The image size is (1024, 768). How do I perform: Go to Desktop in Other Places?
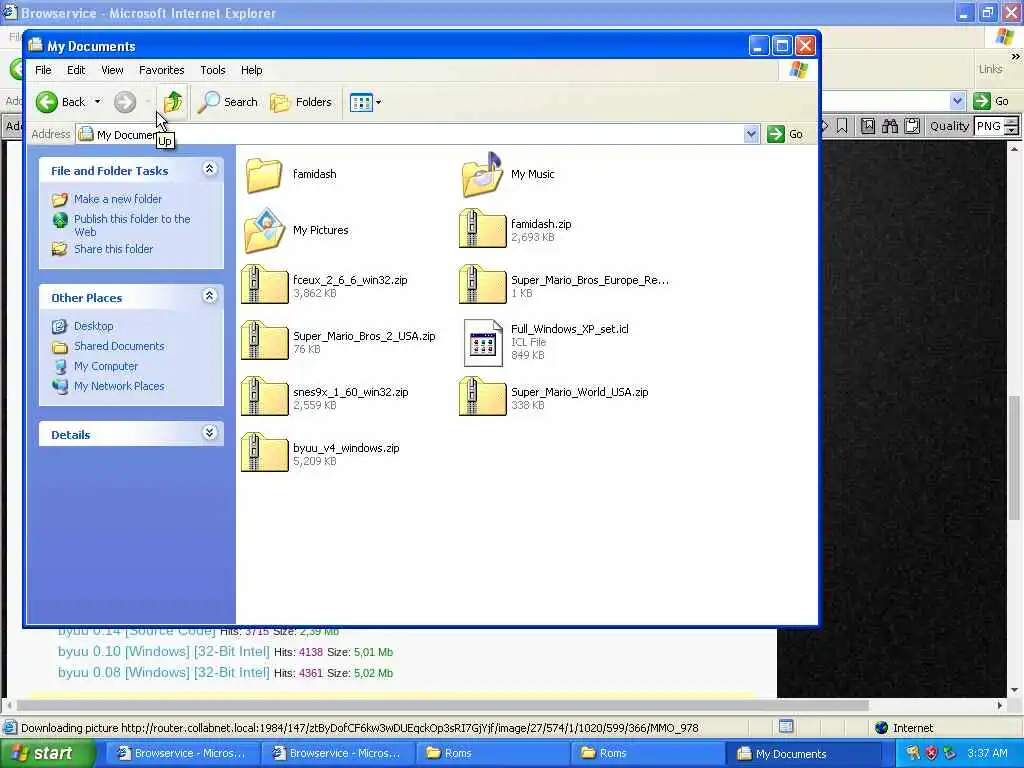pos(93,326)
